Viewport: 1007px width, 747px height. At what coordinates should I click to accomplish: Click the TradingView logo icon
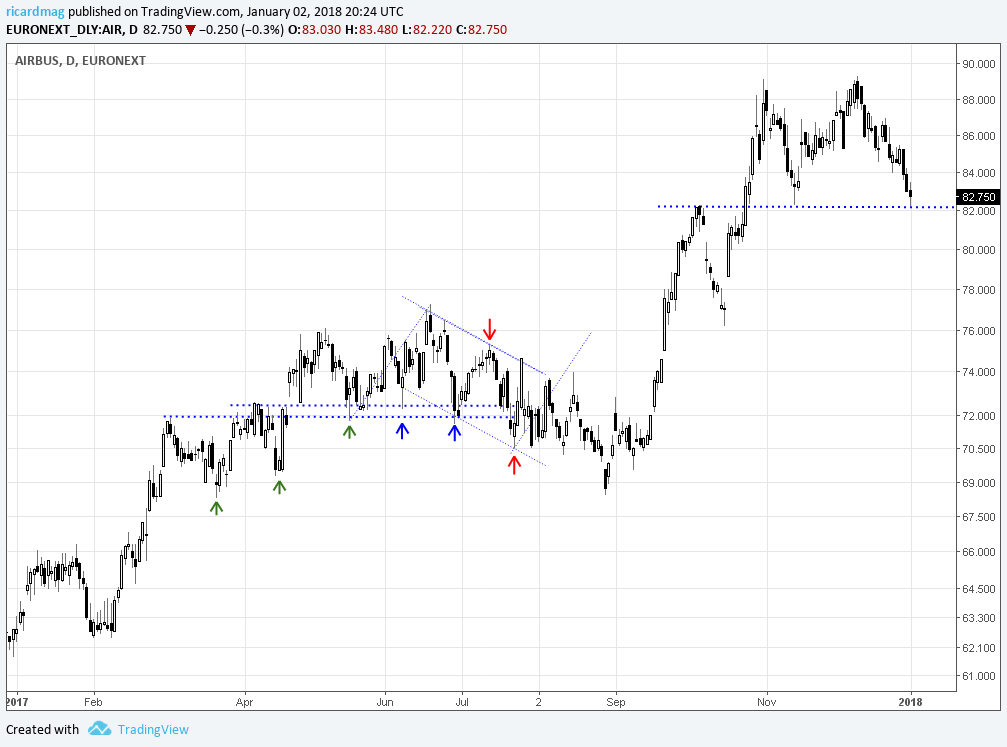click(x=100, y=728)
